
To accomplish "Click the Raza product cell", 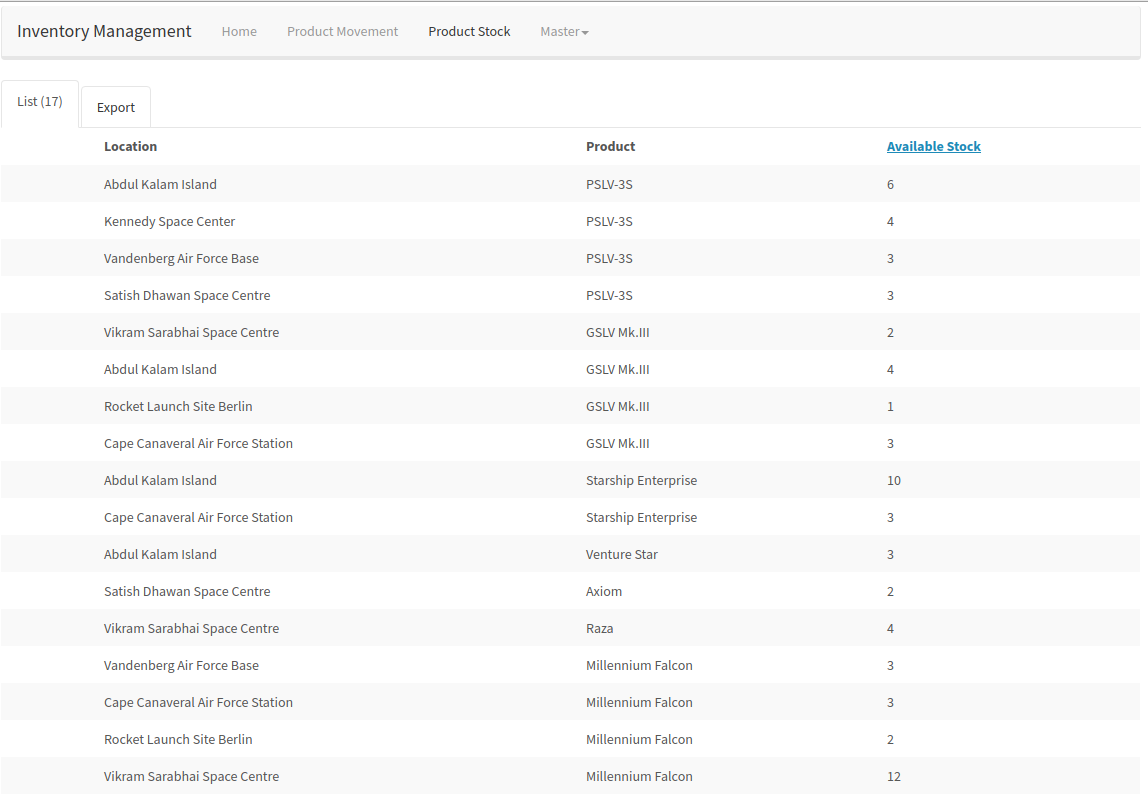I will (600, 628).
